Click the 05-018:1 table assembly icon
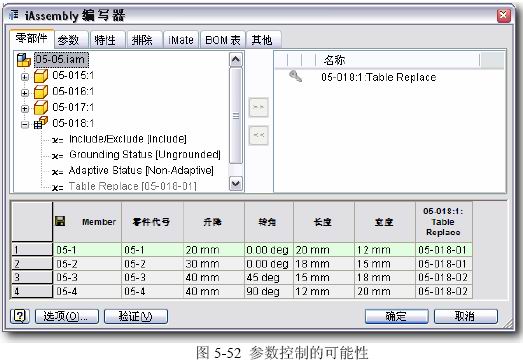This screenshot has width=523, height=362. pyautogui.click(x=41, y=123)
